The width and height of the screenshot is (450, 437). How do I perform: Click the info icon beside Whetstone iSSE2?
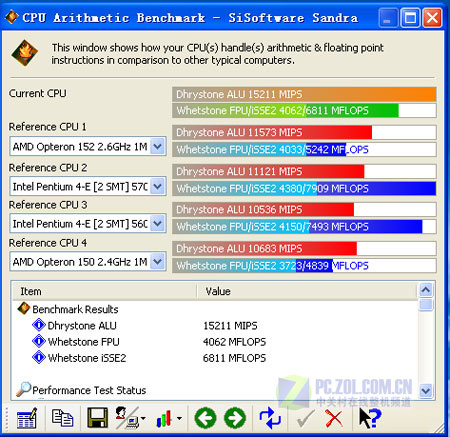39,357
